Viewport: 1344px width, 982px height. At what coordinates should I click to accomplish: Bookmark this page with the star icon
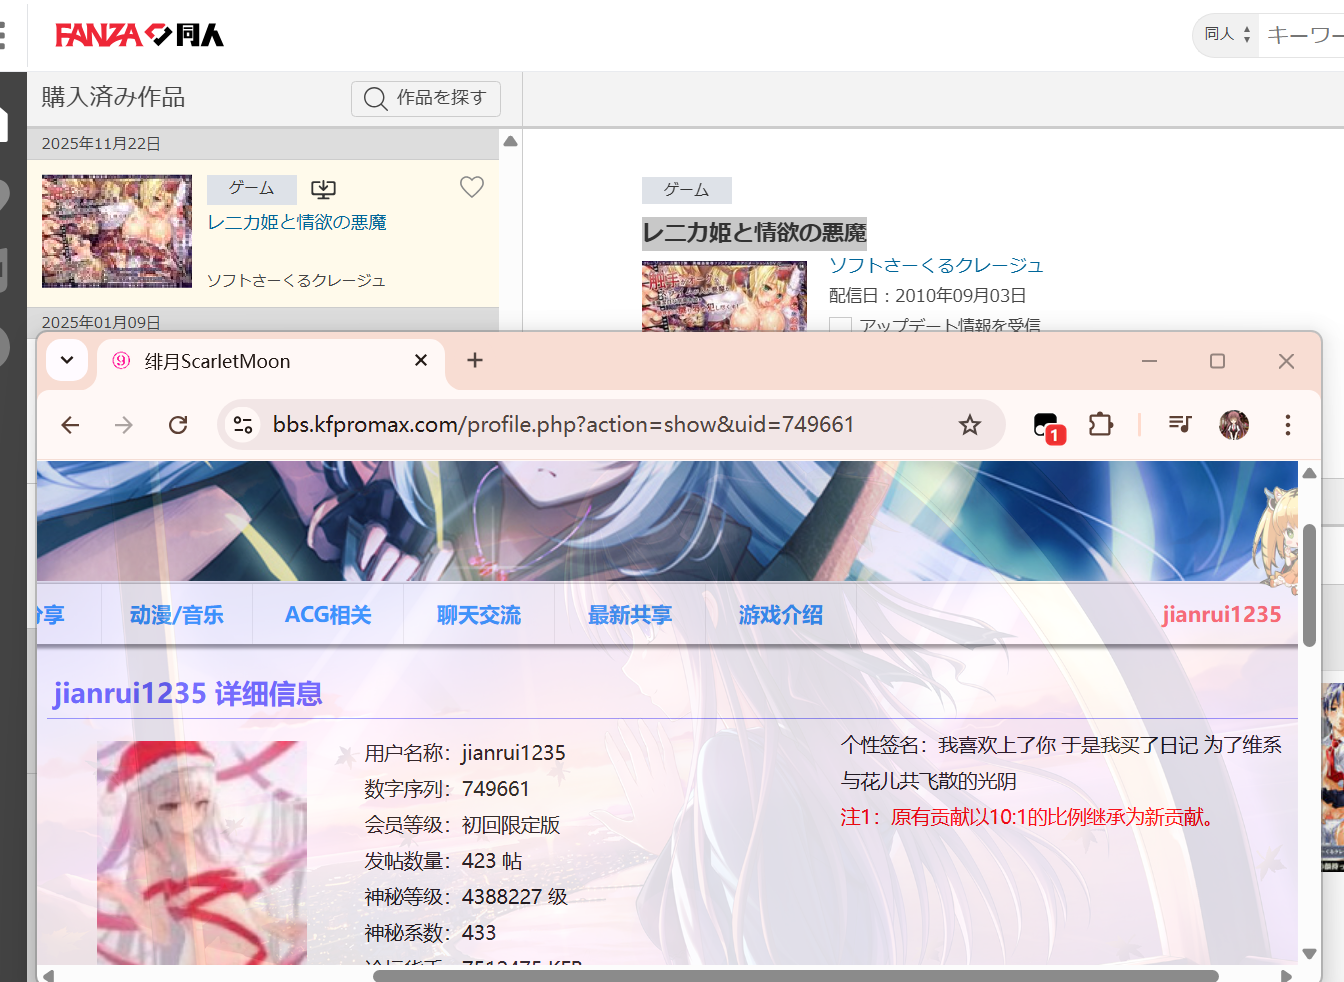(x=969, y=425)
